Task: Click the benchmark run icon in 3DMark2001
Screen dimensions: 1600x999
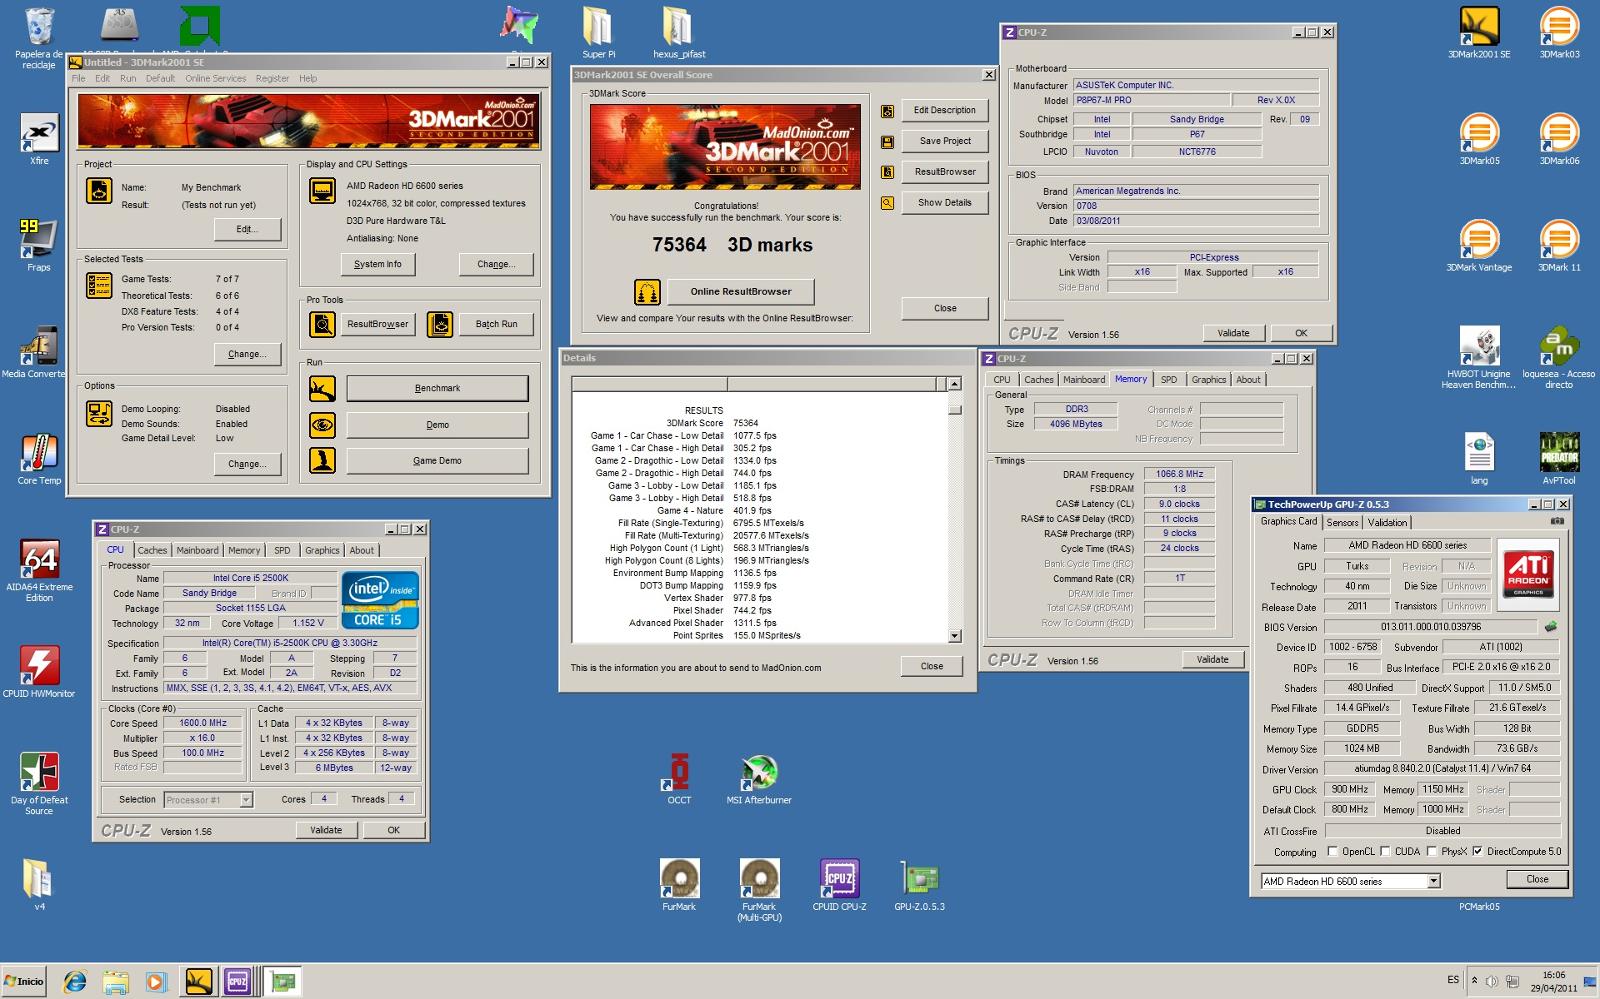Action: point(322,388)
